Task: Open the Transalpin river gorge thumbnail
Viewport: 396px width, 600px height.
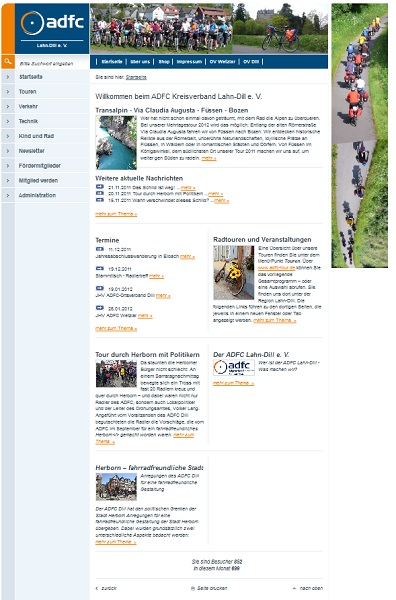Action: point(116,142)
